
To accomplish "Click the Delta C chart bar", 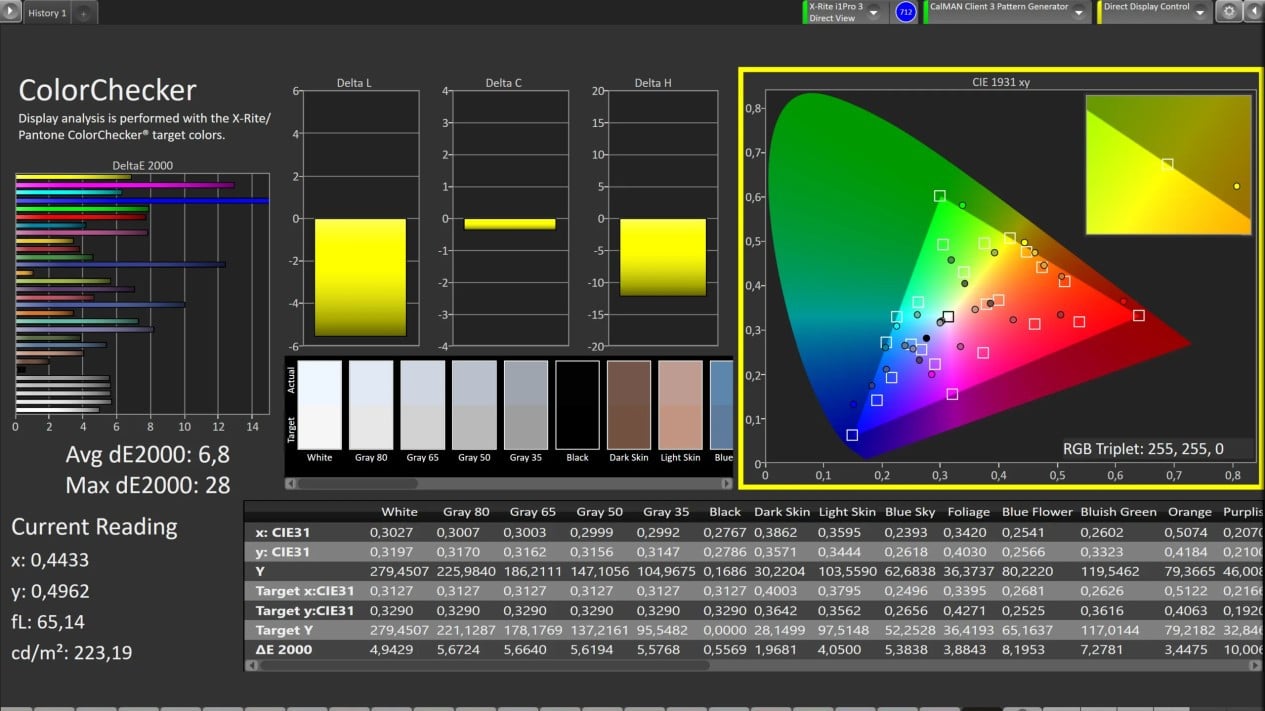I will [x=510, y=224].
